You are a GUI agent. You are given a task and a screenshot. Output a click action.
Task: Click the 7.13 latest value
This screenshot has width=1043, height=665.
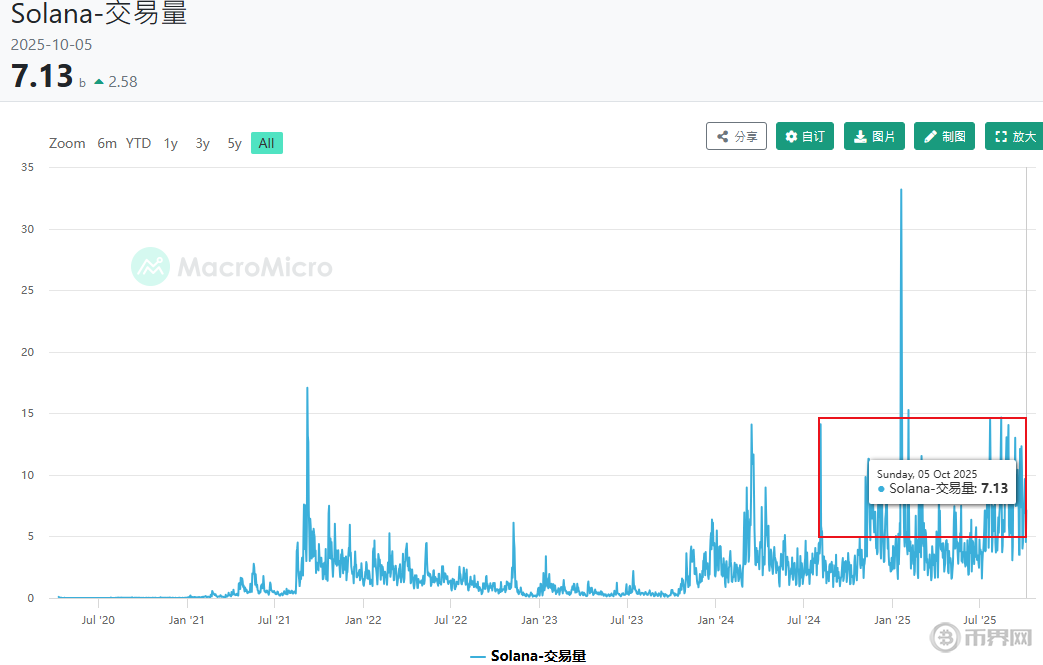click(42, 76)
